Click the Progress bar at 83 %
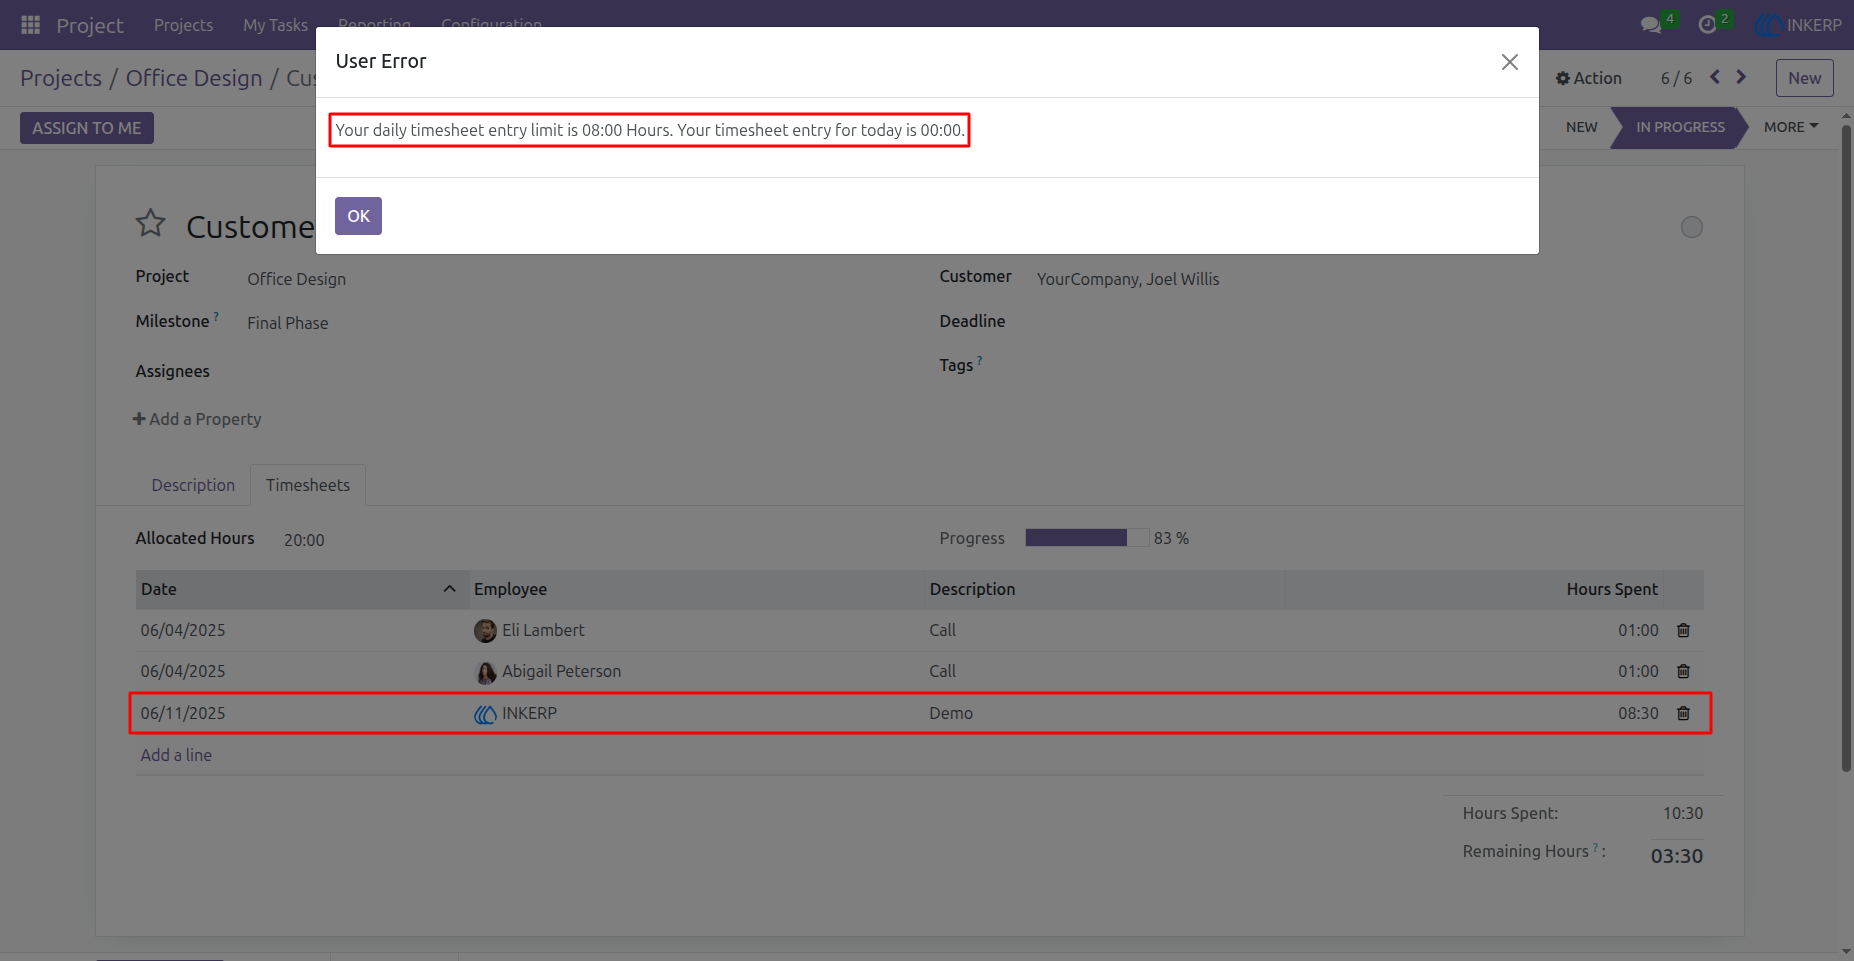The height and width of the screenshot is (961, 1854). (x=1087, y=538)
